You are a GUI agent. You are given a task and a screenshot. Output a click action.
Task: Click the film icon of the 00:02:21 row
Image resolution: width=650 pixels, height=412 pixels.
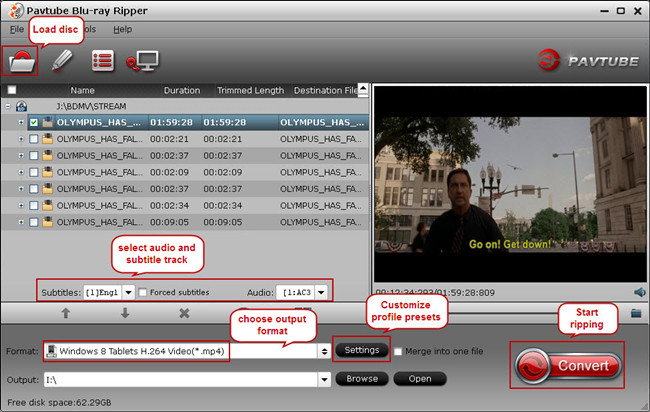tap(48, 139)
